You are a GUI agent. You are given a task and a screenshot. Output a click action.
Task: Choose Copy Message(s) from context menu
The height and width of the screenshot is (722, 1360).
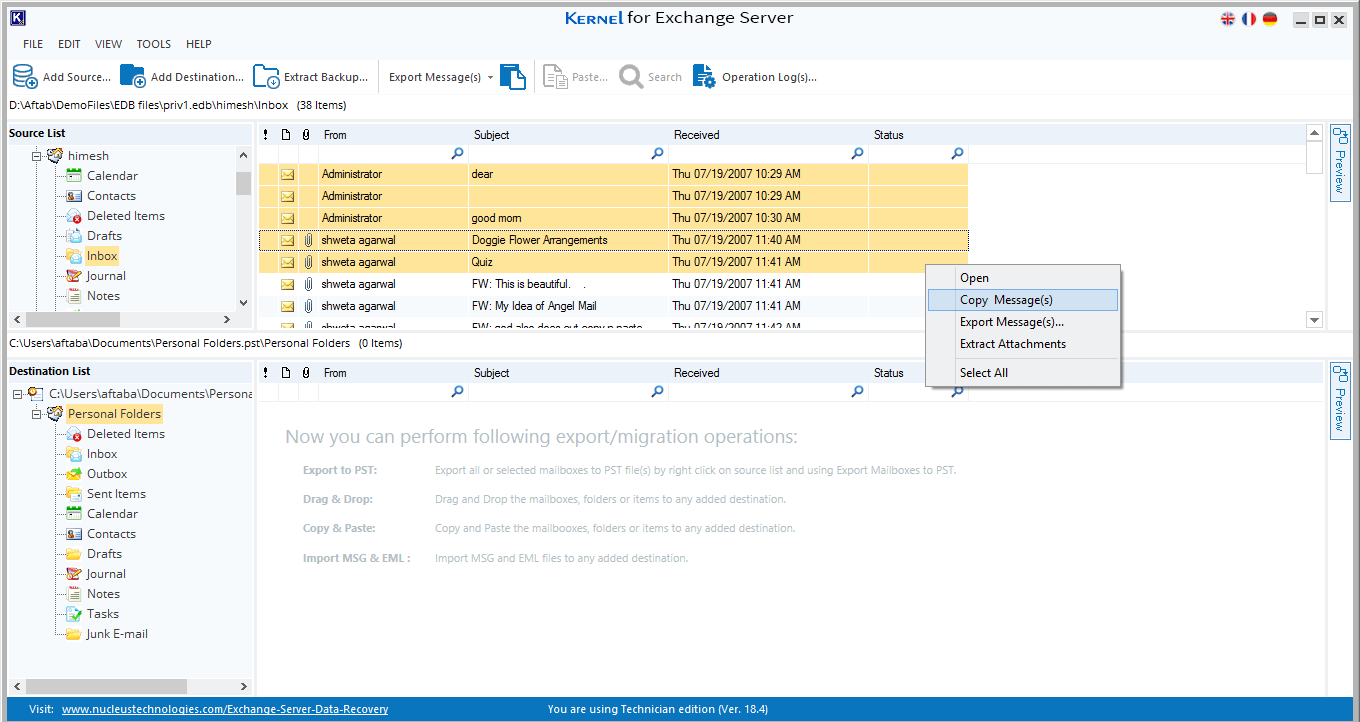pyautogui.click(x=1022, y=300)
